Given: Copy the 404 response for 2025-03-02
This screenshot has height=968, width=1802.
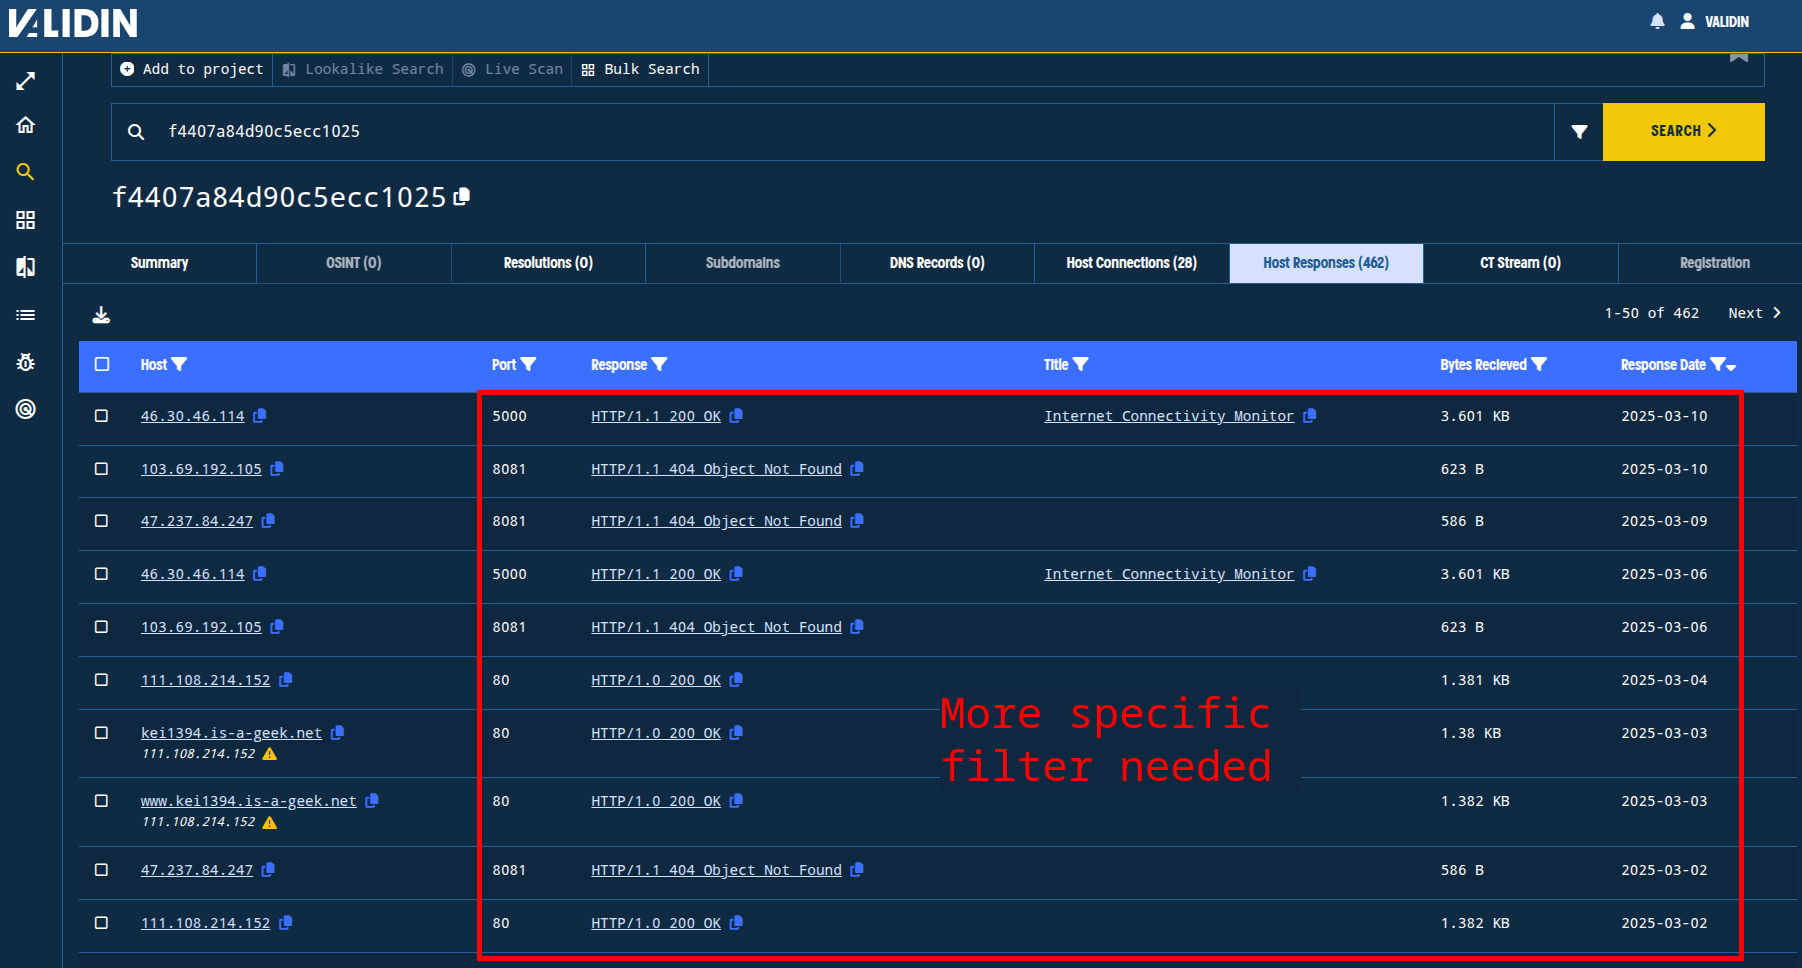Looking at the screenshot, I should pos(857,870).
